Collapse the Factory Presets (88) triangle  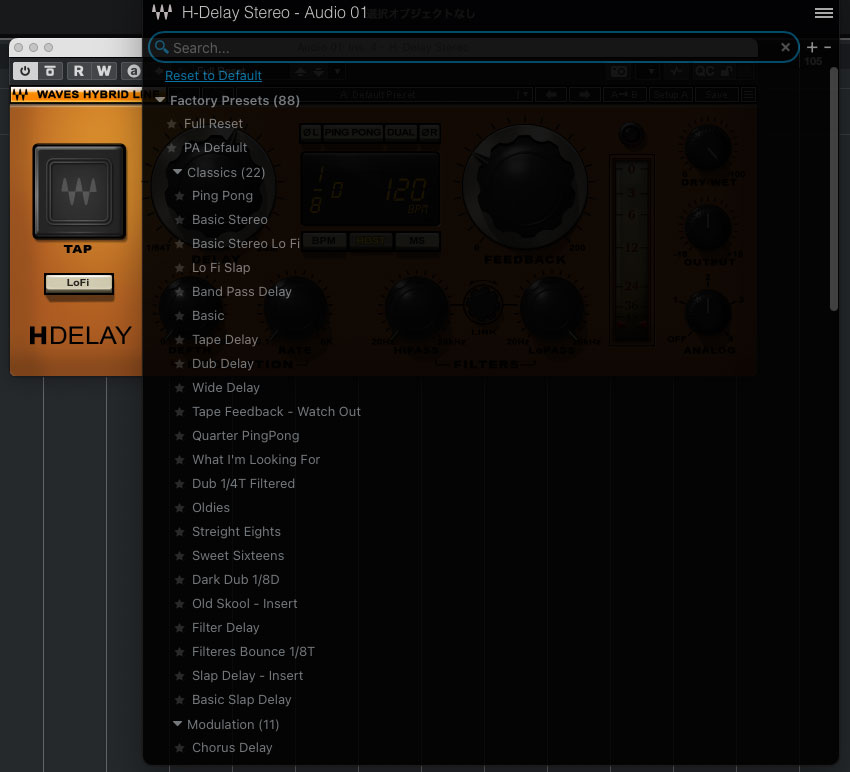point(160,100)
